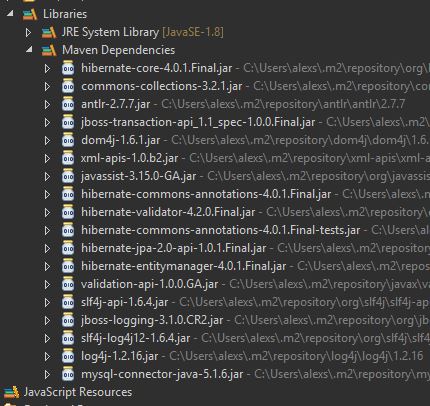Expand slf4j-api-1.6.4.jar node

pos(47,302)
